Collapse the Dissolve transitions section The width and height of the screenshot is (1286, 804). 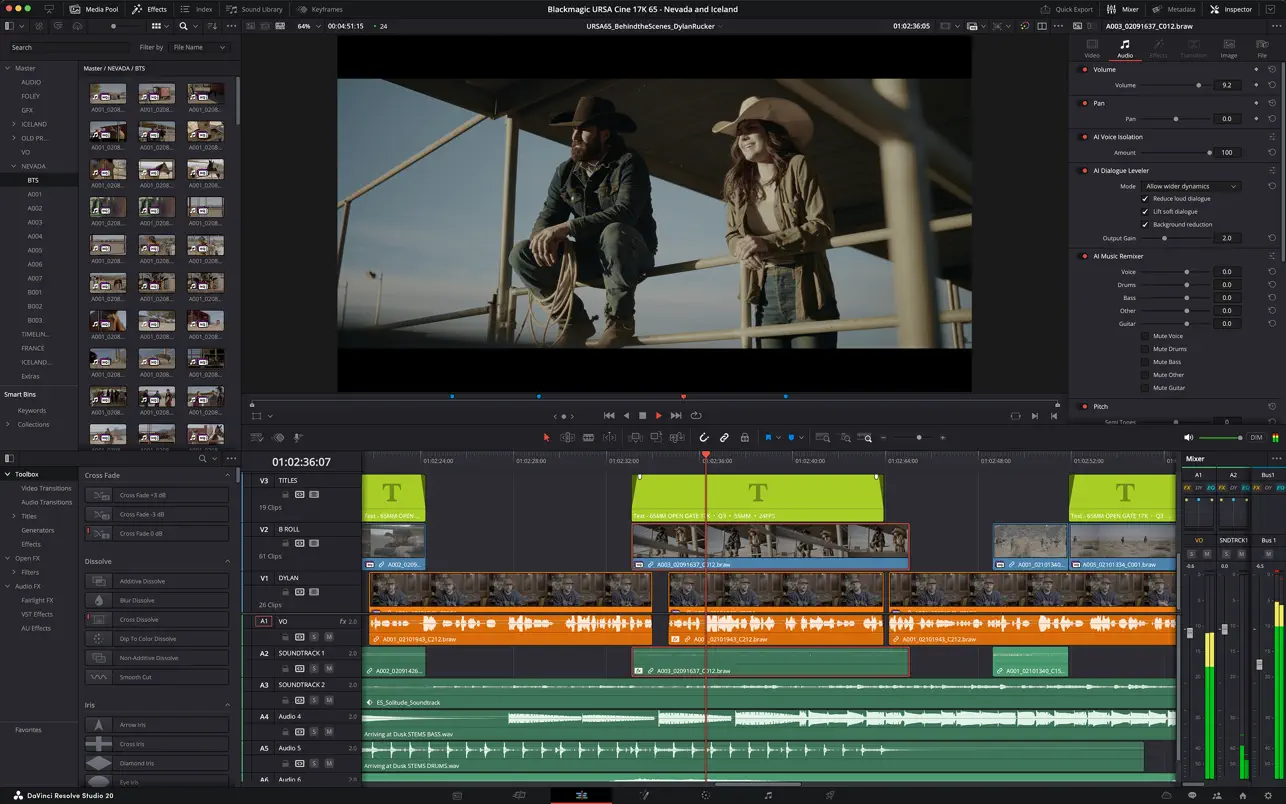coord(228,561)
